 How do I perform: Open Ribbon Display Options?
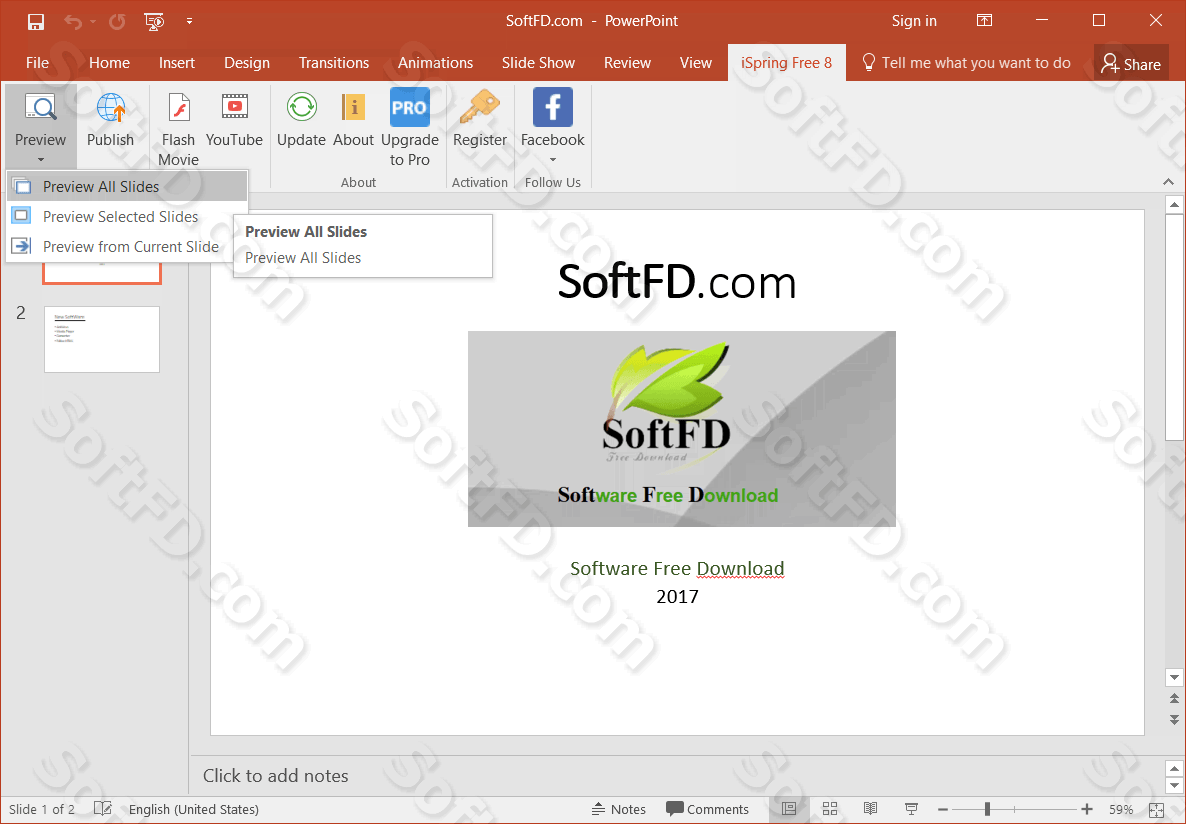click(x=984, y=20)
